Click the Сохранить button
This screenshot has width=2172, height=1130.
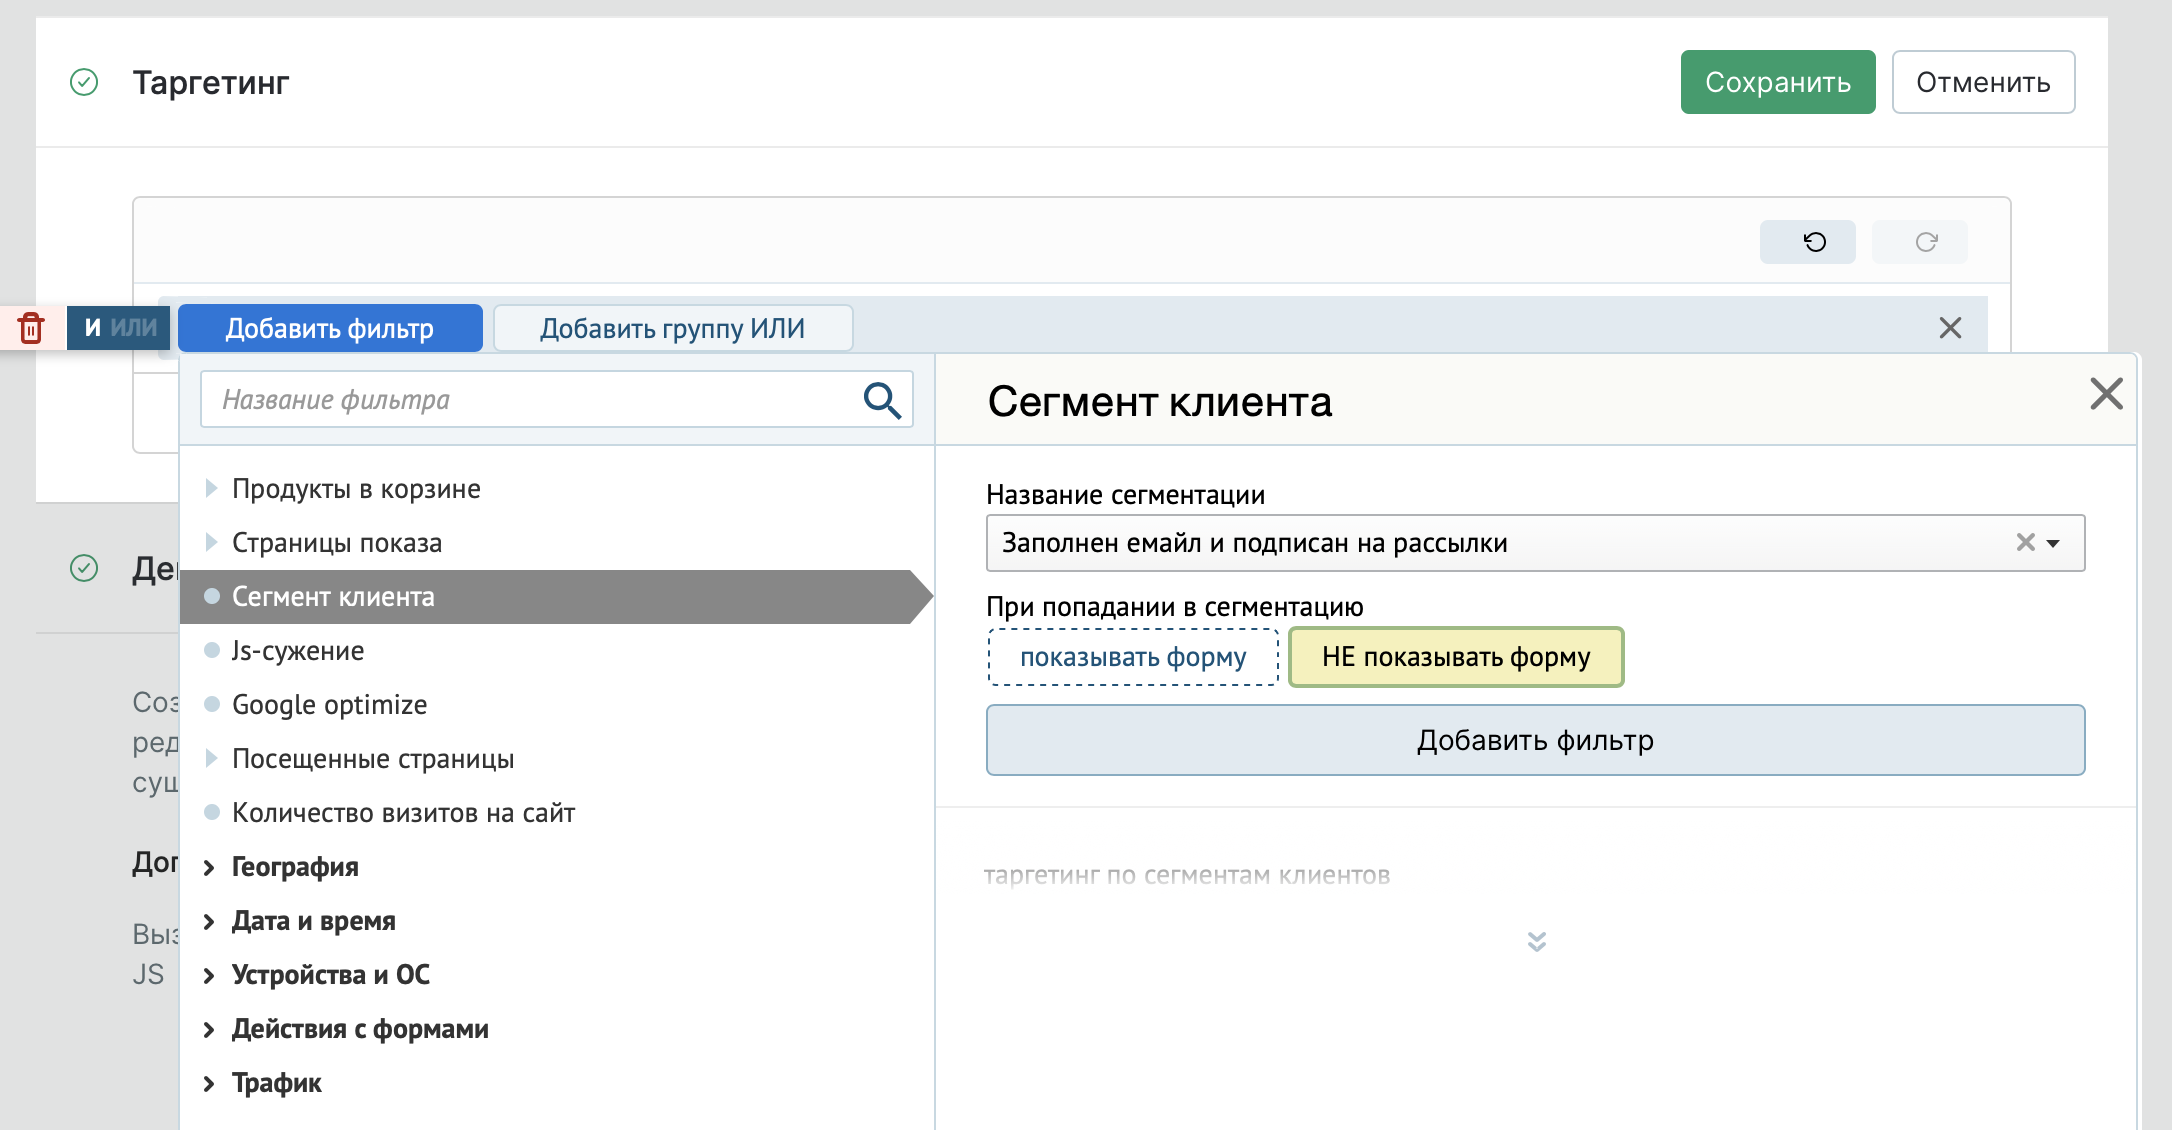tap(1778, 82)
